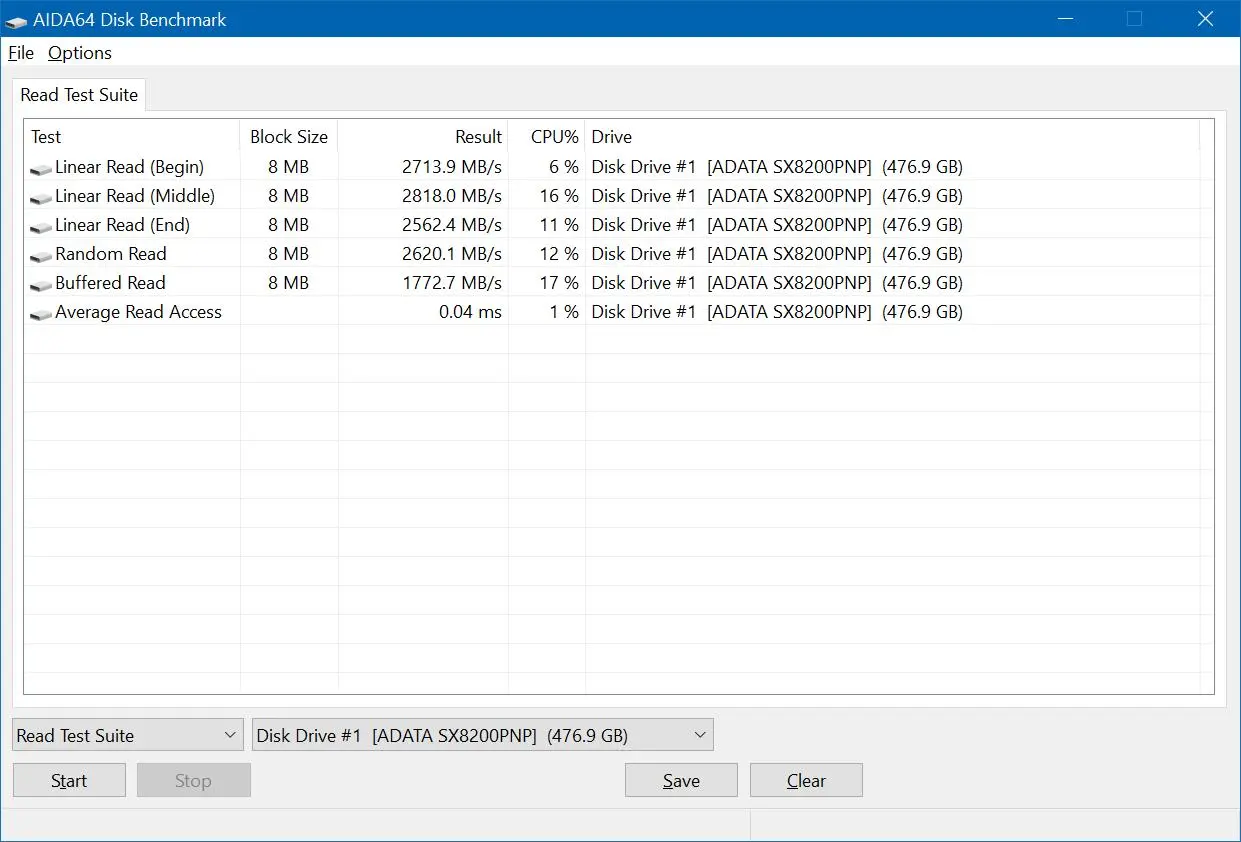Click the drive name in the Linear Read (Begin) row
The height and width of the screenshot is (842, 1241).
(x=777, y=167)
